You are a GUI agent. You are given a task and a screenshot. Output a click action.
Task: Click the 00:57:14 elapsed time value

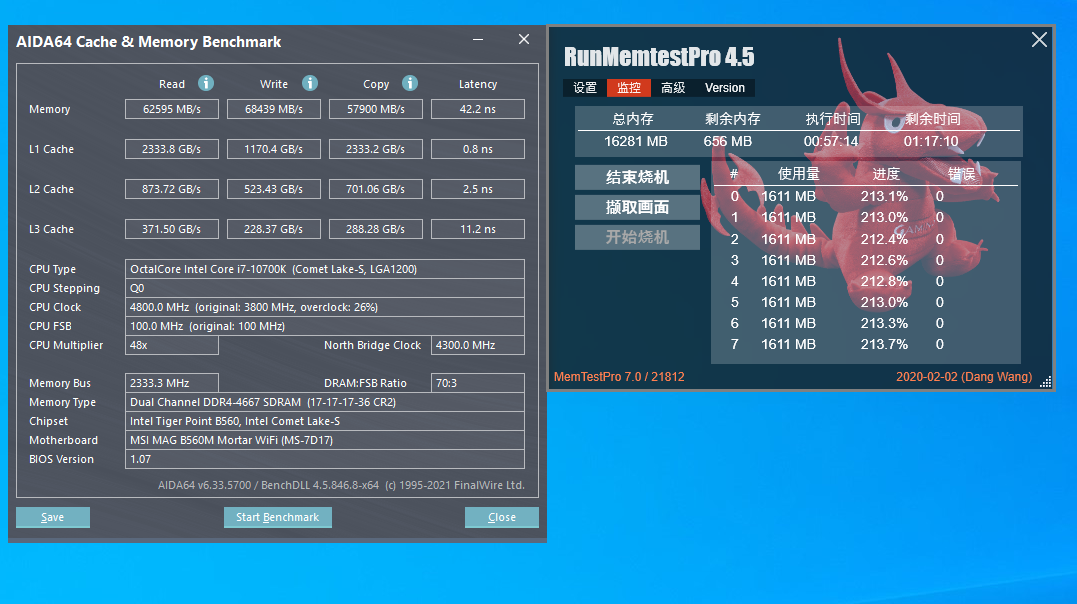(x=831, y=142)
